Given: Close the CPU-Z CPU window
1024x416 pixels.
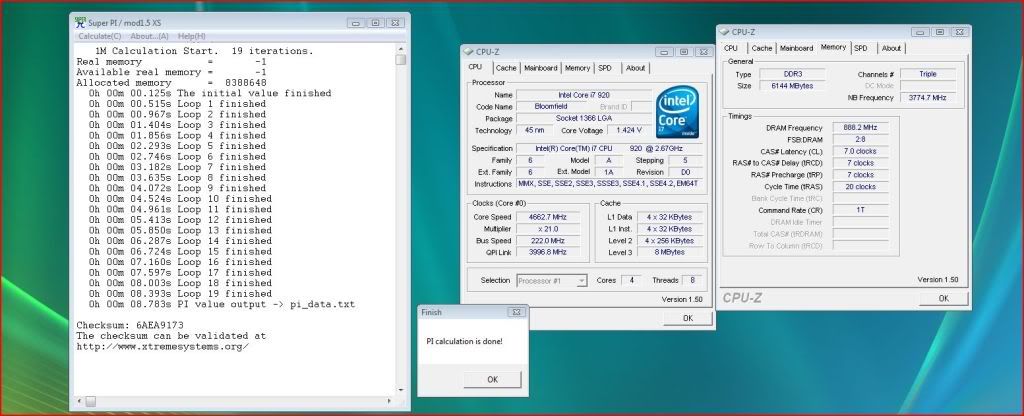Looking at the screenshot, I should [703, 52].
